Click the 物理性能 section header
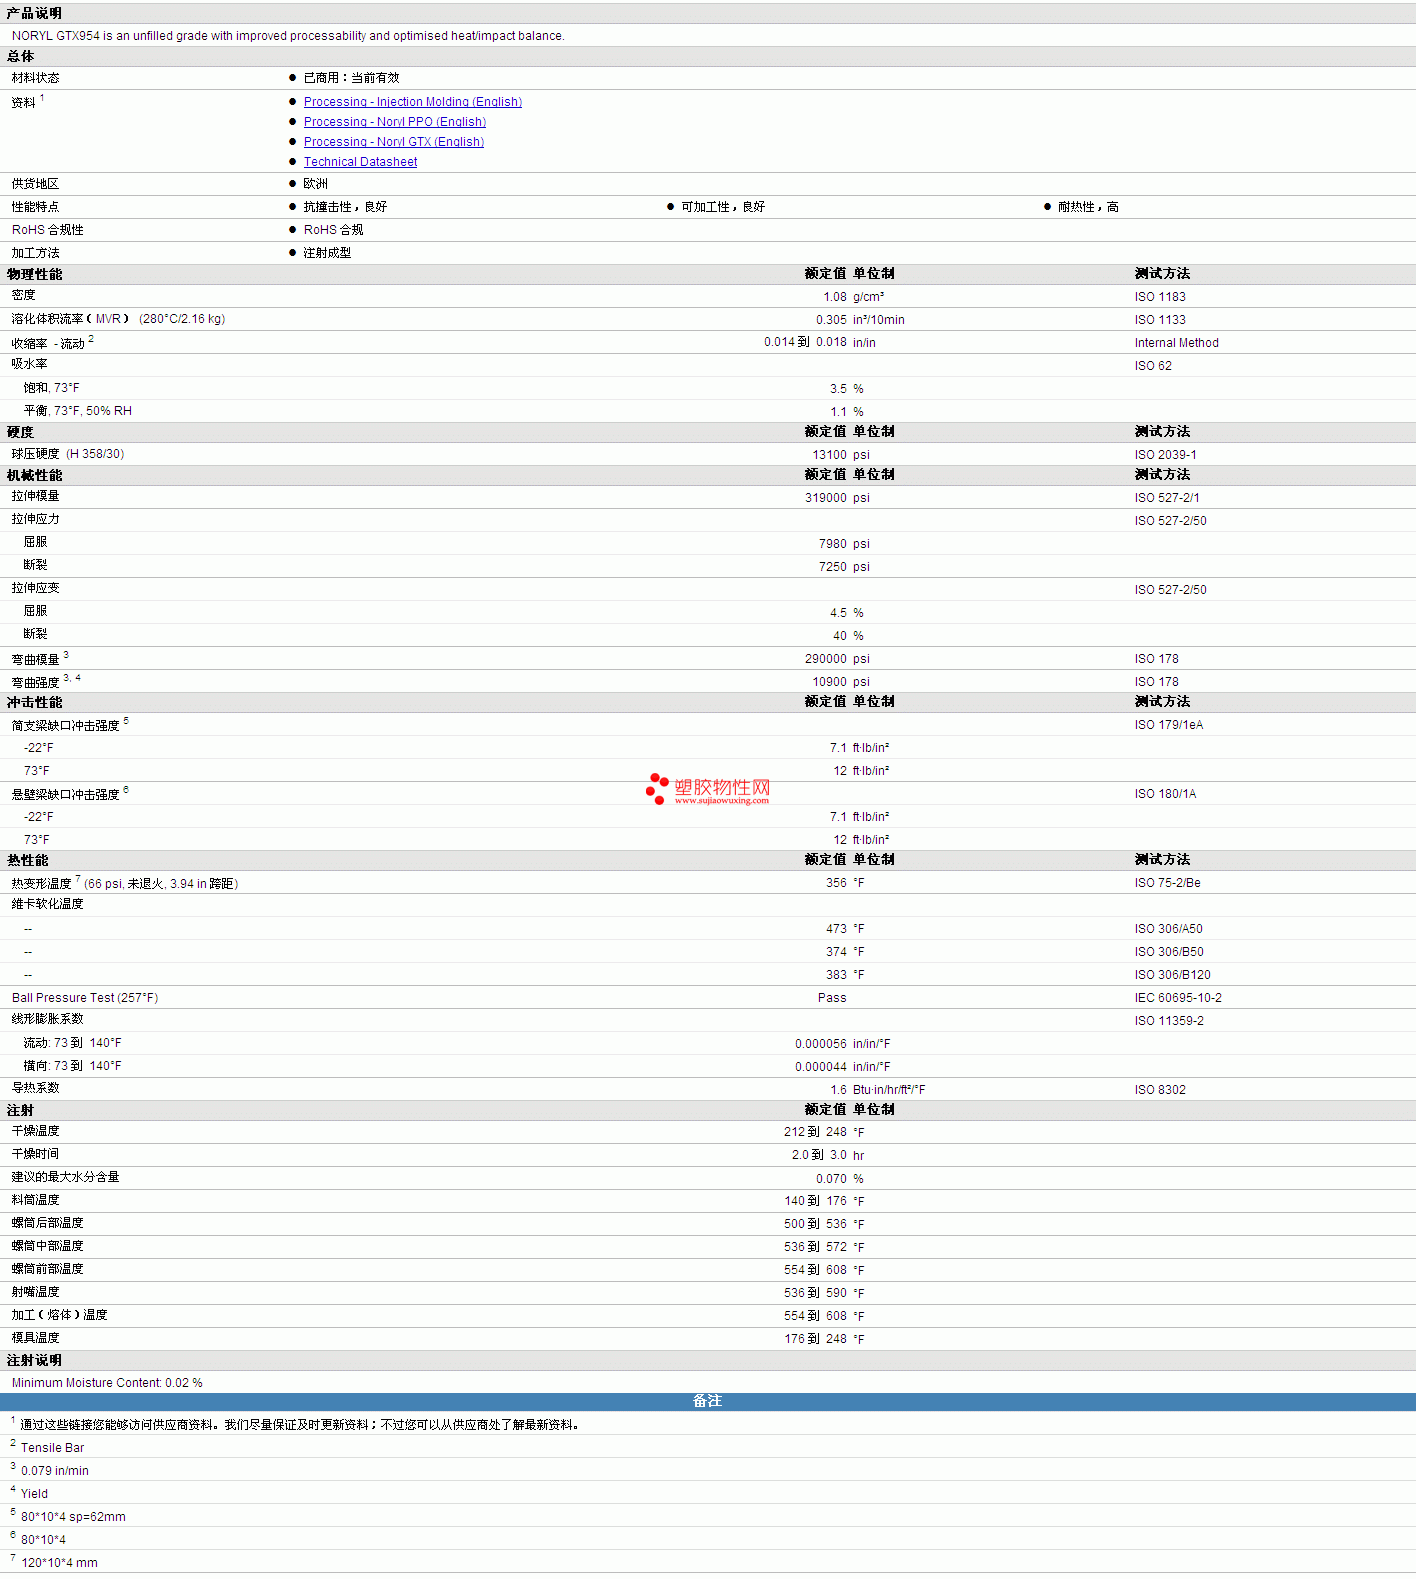This screenshot has width=1416, height=1579. click(34, 274)
